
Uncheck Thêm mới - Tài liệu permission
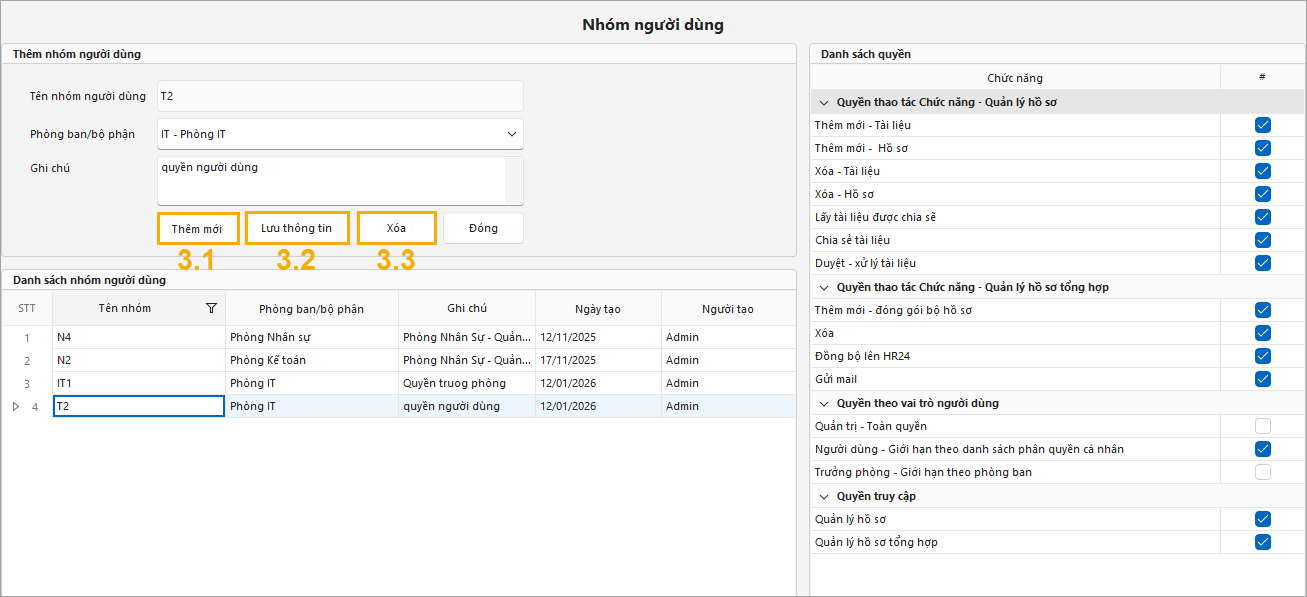point(1263,125)
